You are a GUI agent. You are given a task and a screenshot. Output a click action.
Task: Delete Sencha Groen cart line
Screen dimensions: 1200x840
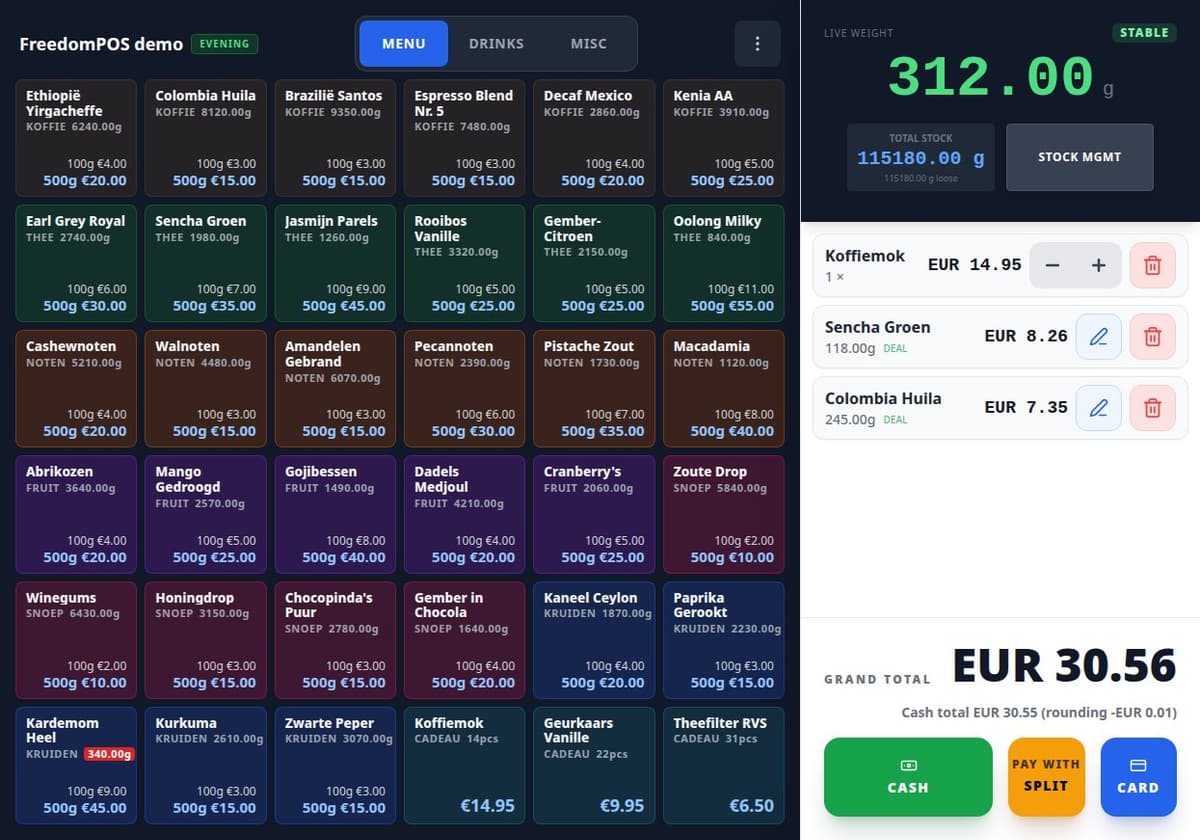click(x=1152, y=337)
